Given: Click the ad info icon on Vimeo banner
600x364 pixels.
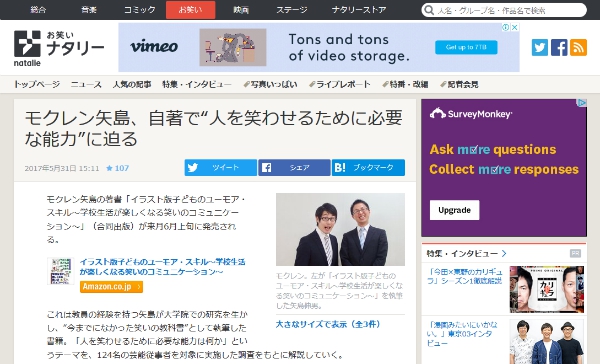Looking at the screenshot, I should 506,27.
